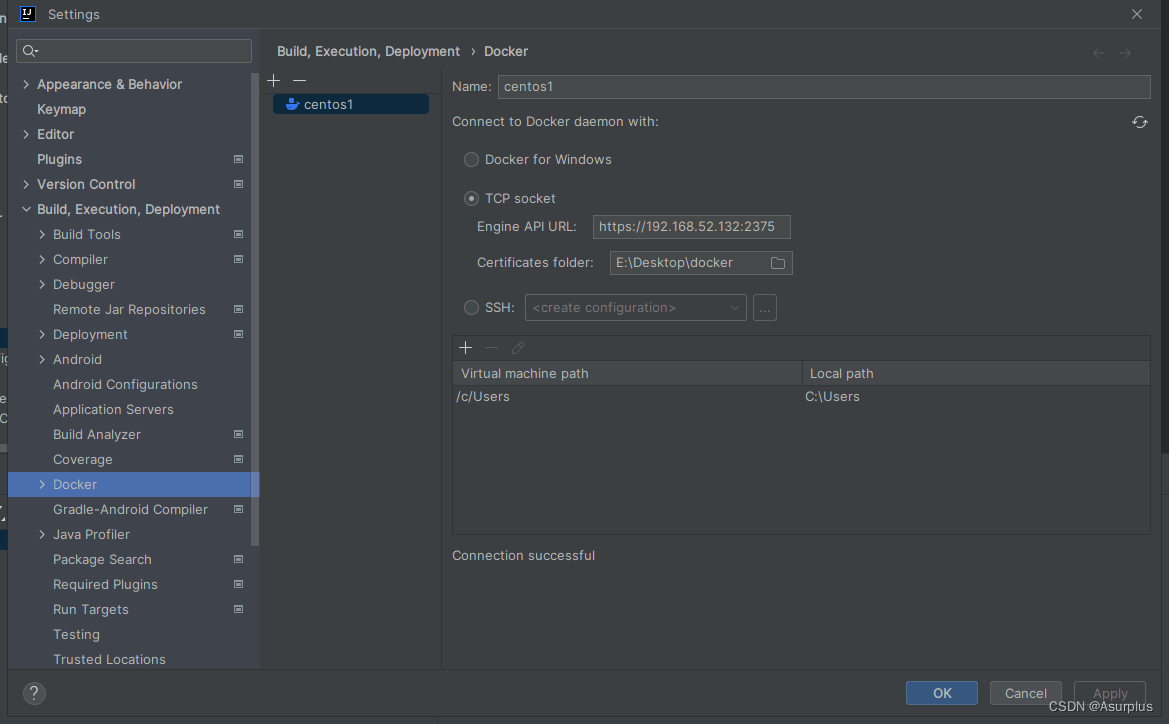The image size is (1169, 724).
Task: Expand the Version Control section
Action: click(x=26, y=184)
